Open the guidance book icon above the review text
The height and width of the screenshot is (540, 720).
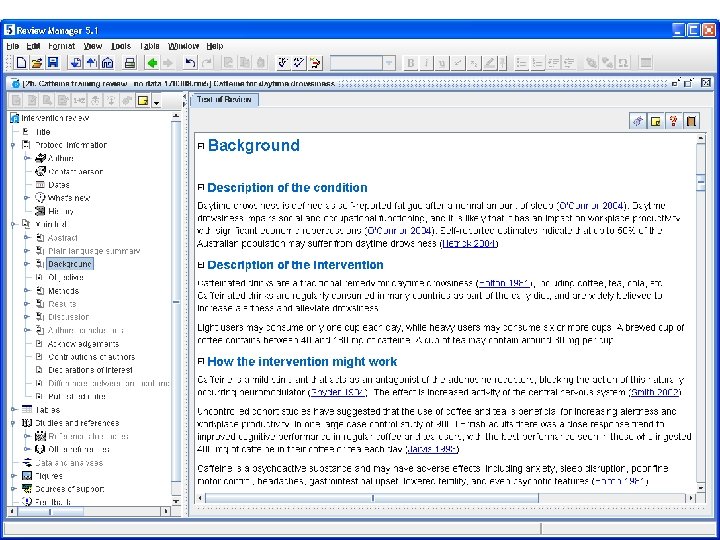[692, 121]
